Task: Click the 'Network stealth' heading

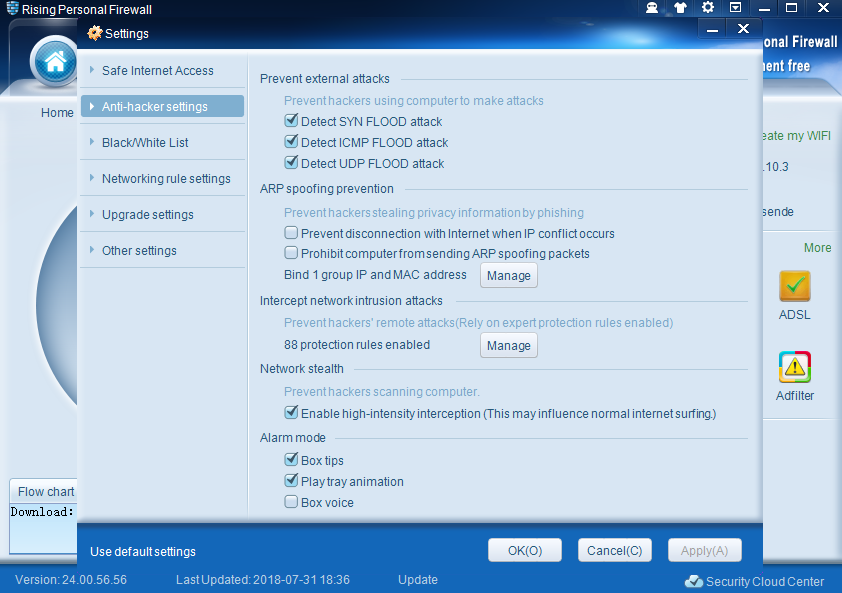Action: [301, 368]
